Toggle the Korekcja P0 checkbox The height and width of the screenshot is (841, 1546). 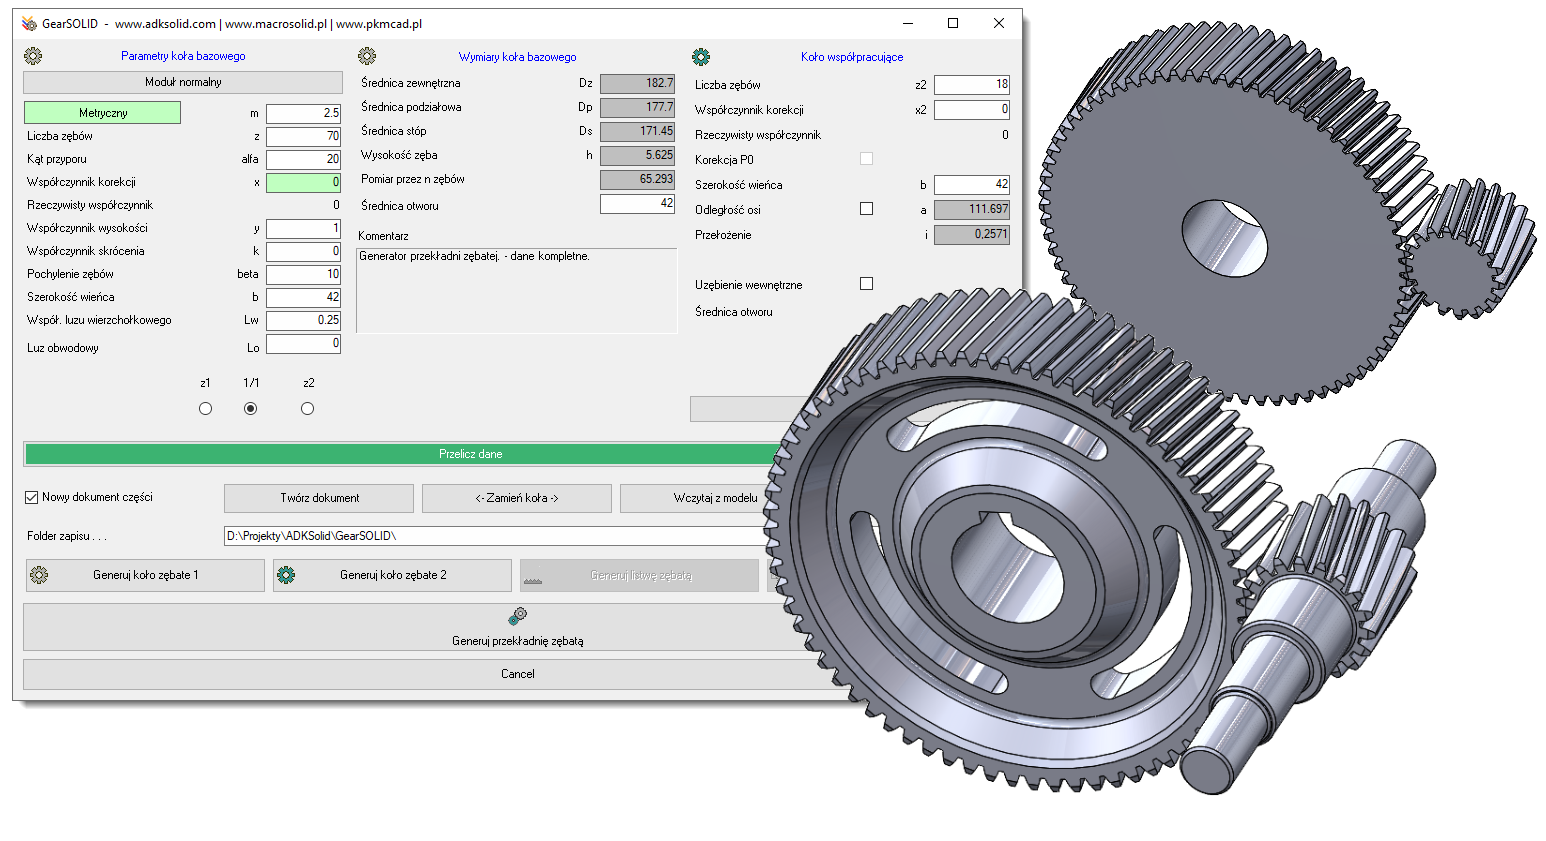866,159
